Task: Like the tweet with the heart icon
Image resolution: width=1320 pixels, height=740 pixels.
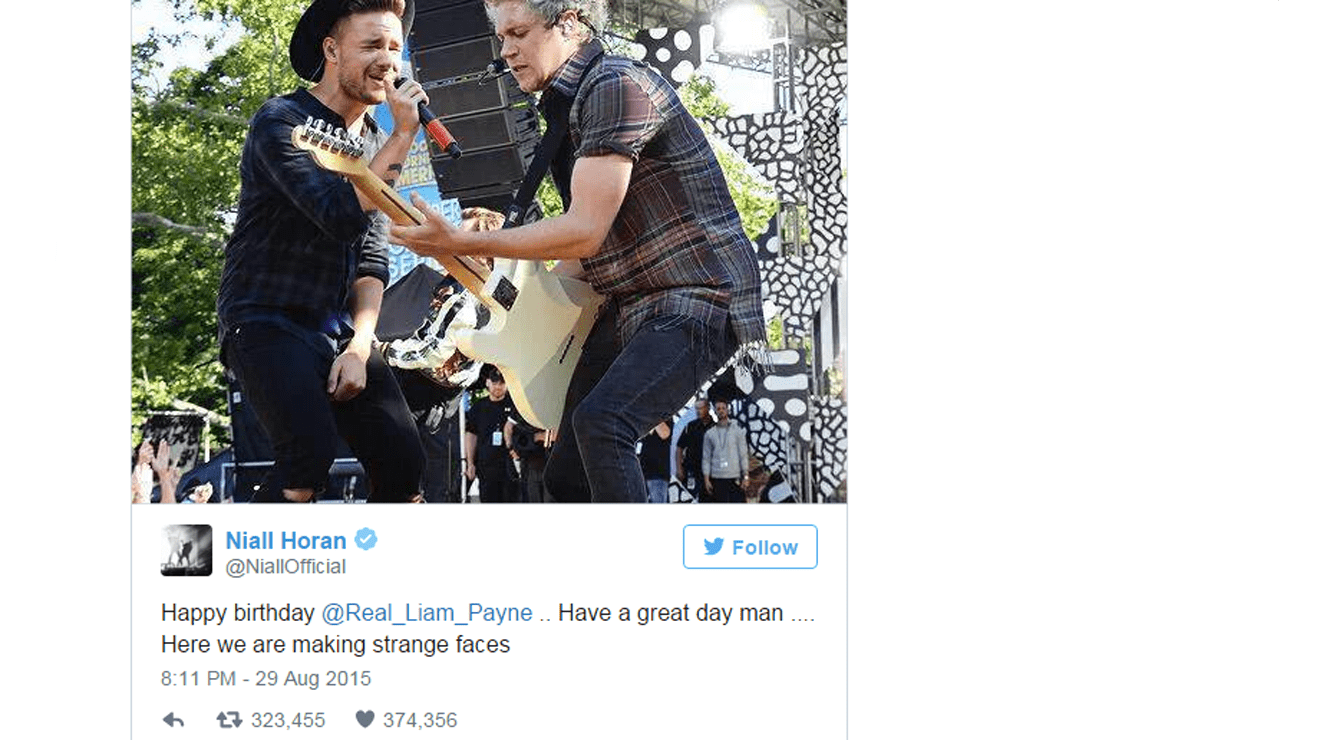Action: [x=365, y=720]
